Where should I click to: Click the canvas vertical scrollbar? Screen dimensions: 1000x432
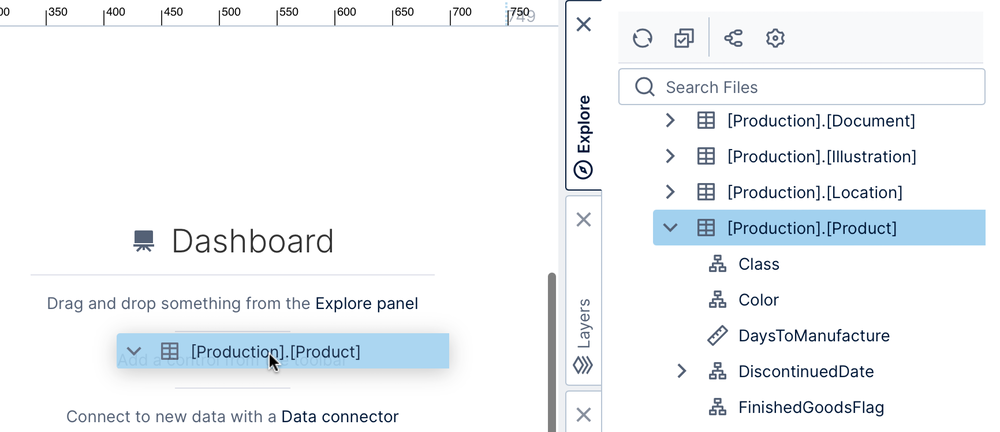coord(552,352)
